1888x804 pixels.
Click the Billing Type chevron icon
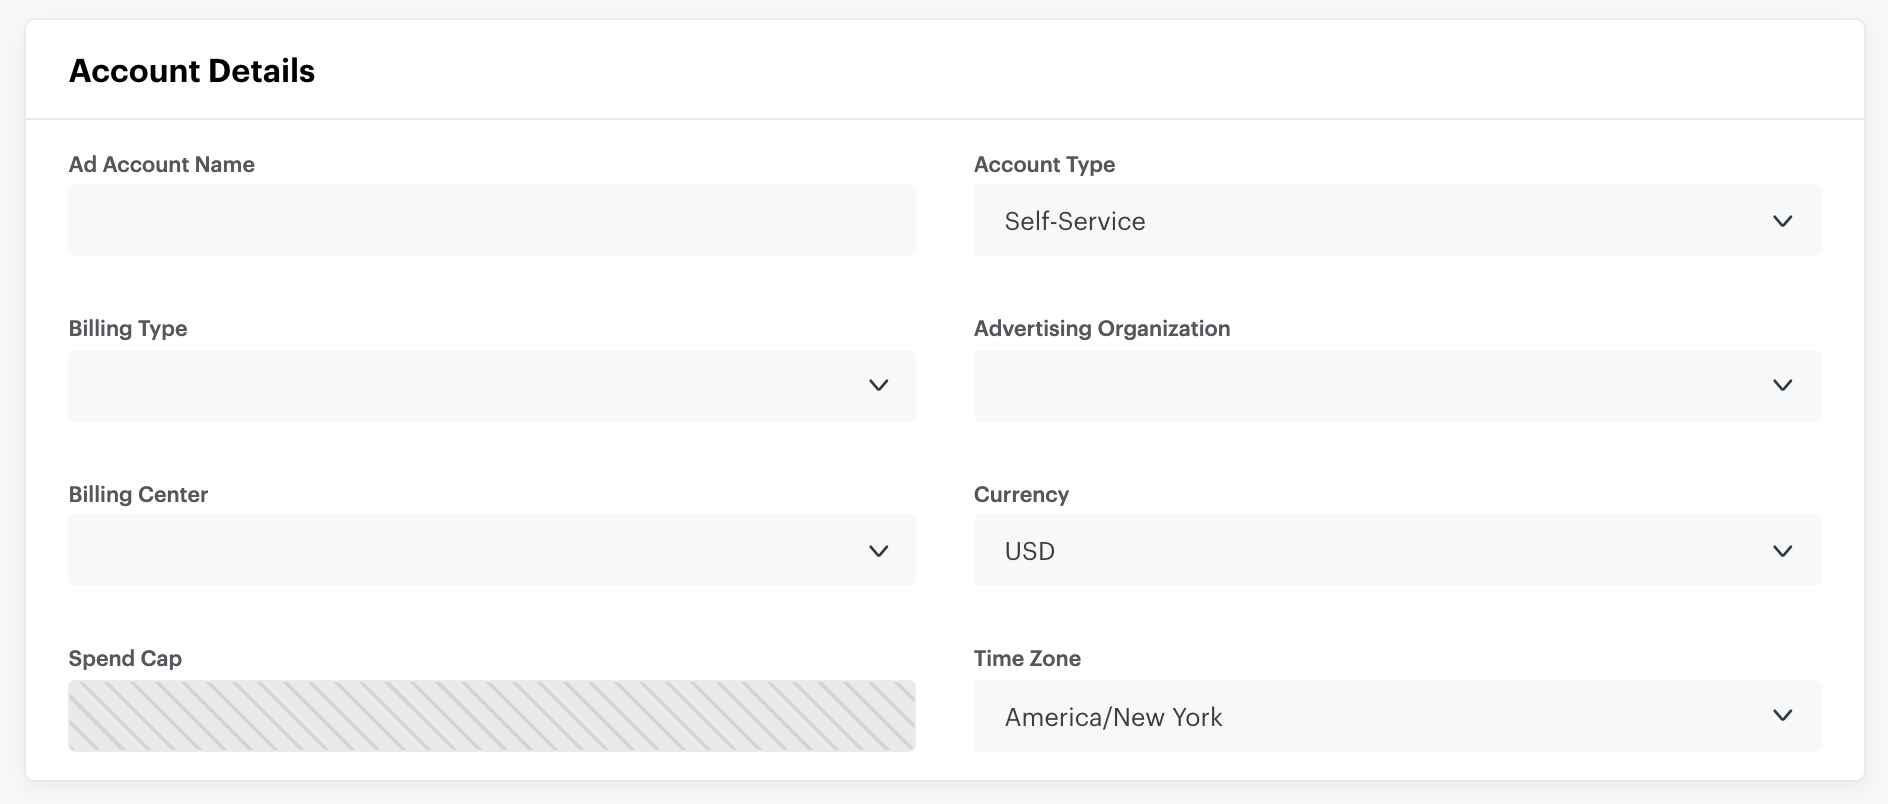[x=879, y=386]
